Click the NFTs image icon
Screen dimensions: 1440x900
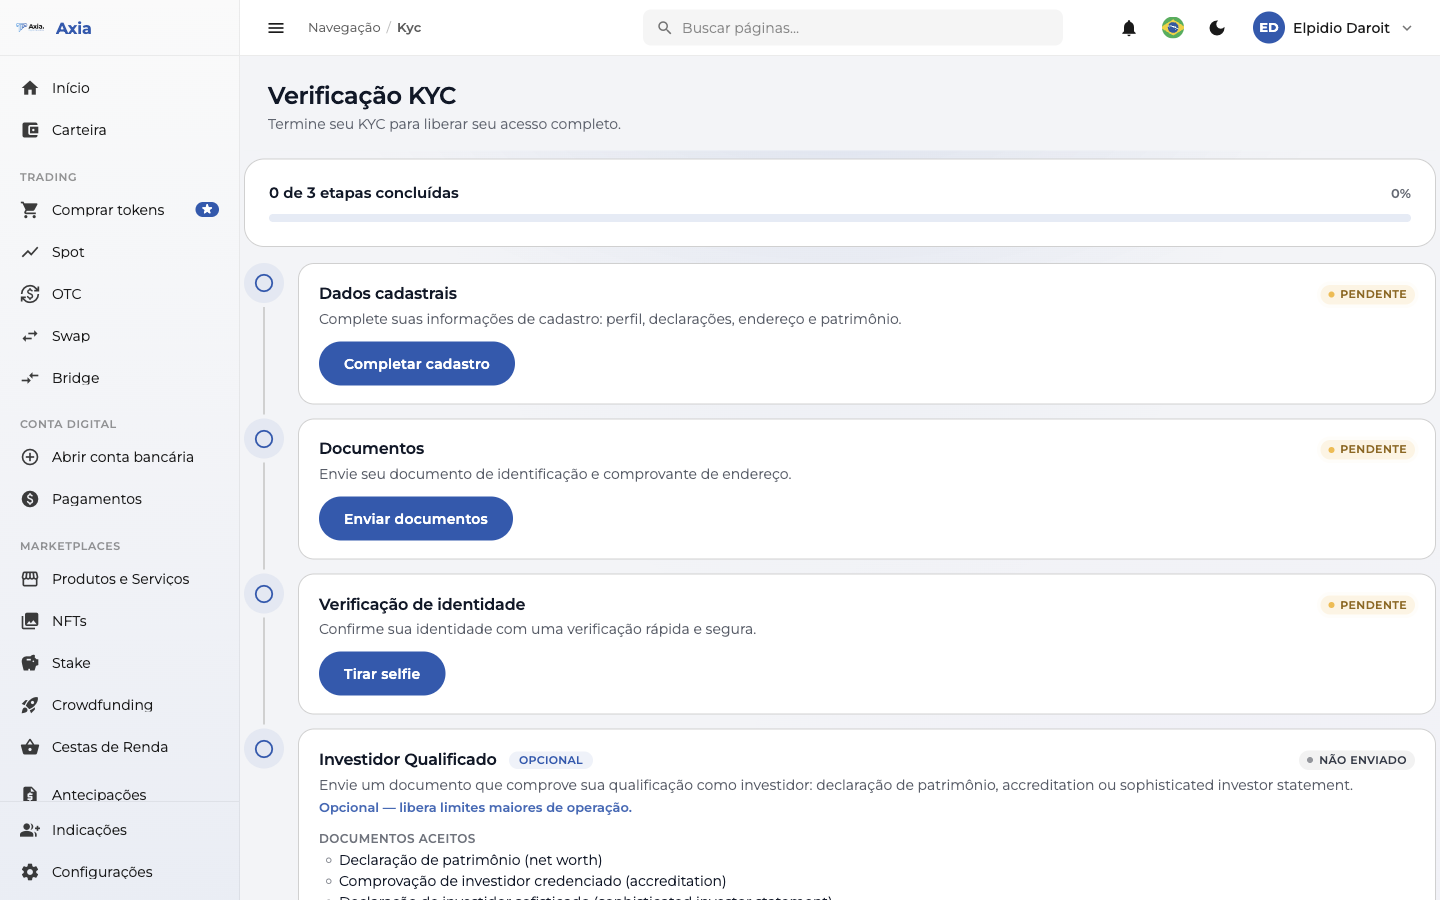tap(30, 621)
